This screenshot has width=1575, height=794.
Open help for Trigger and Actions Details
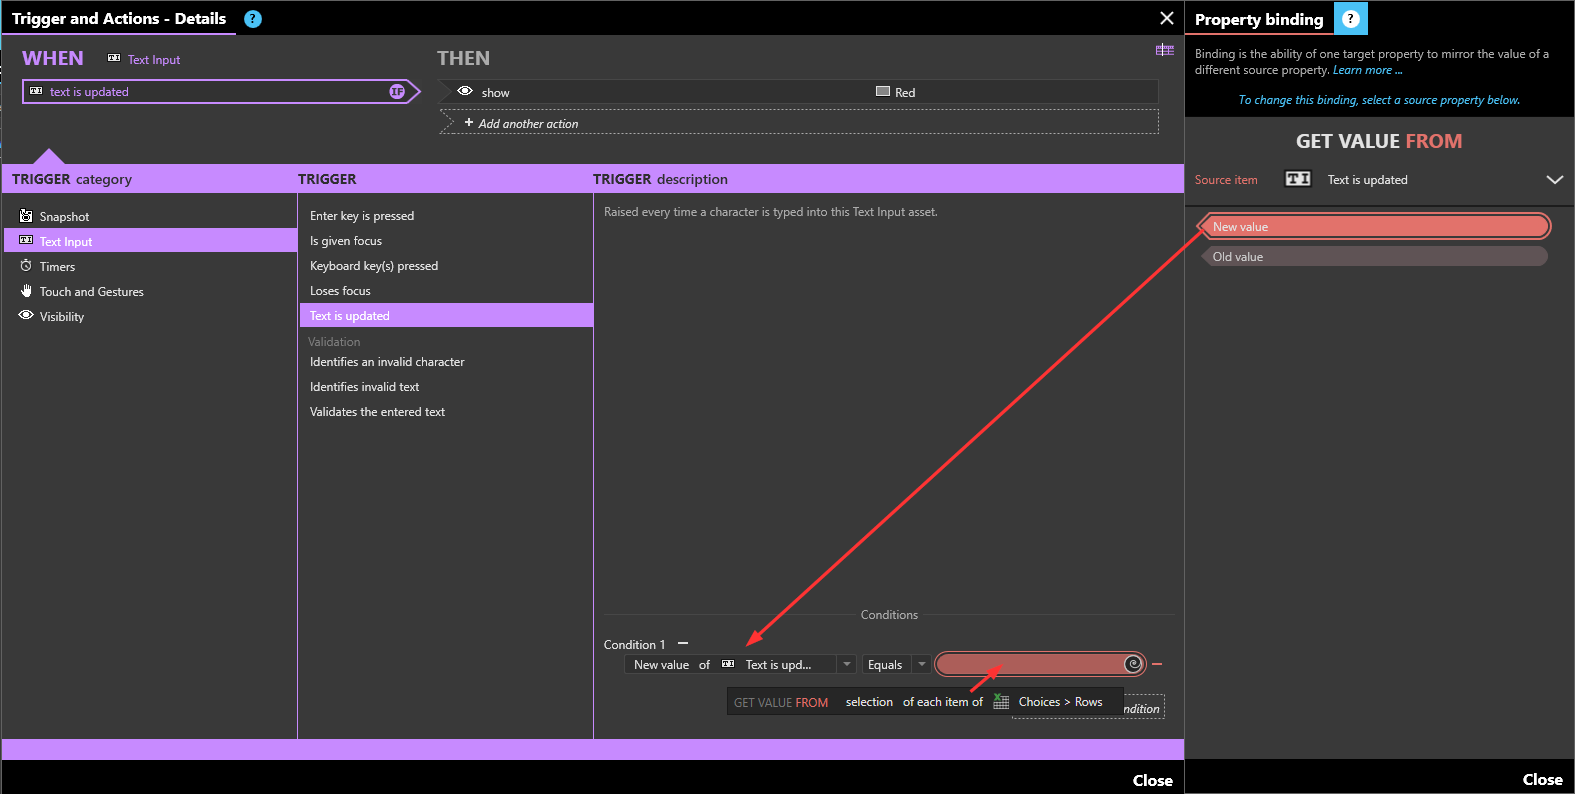point(253,19)
